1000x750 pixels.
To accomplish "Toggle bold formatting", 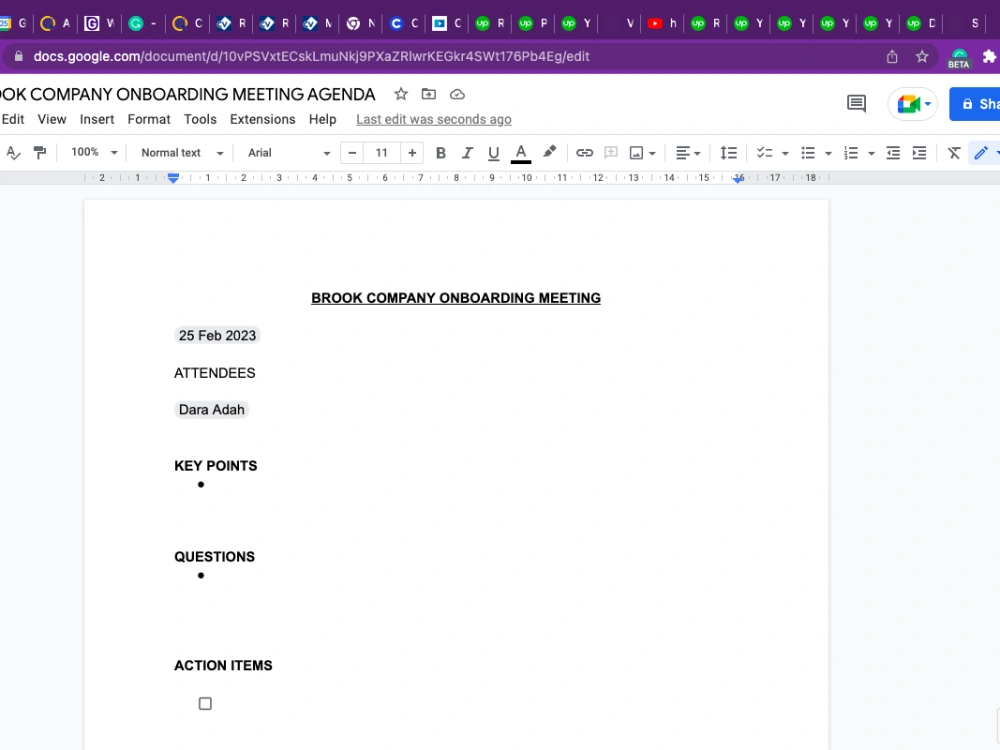I will pos(440,153).
